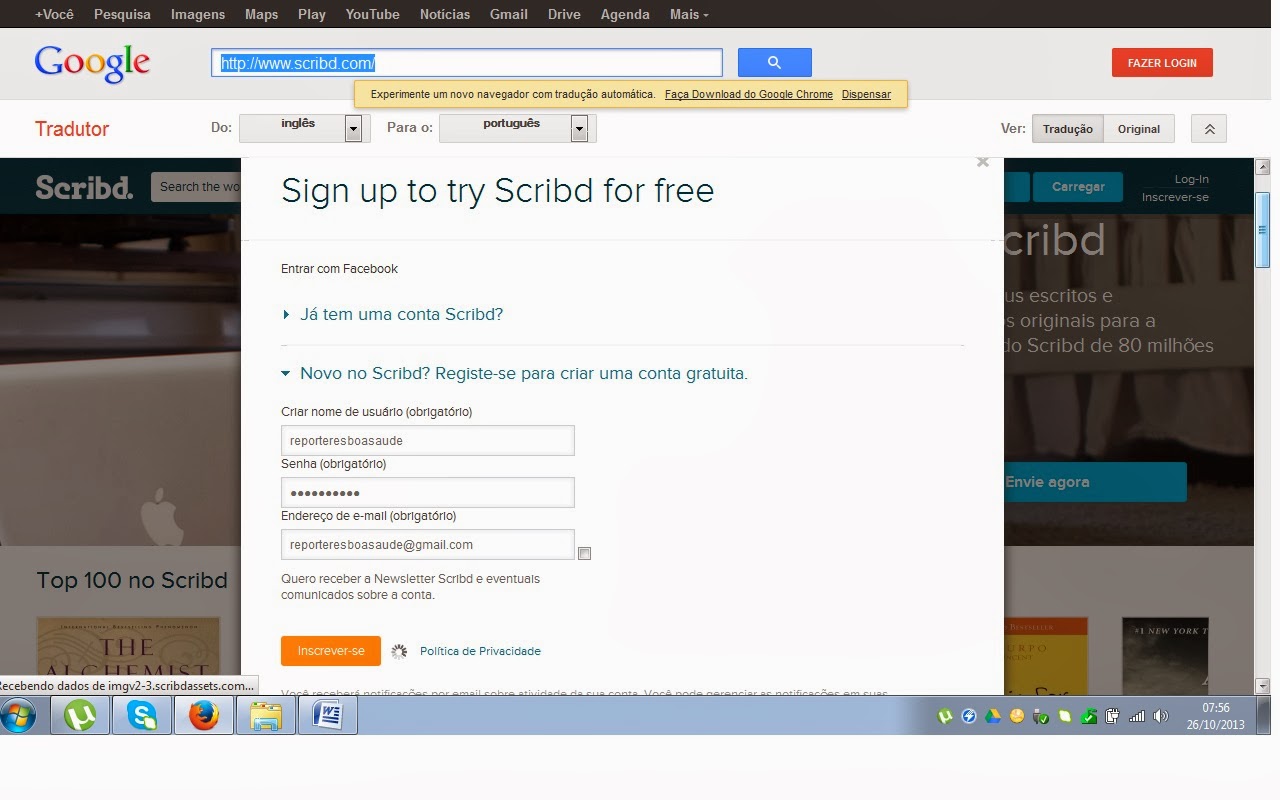Open the Política de Privacidade link
Viewport: 1280px width, 800px height.
480,651
